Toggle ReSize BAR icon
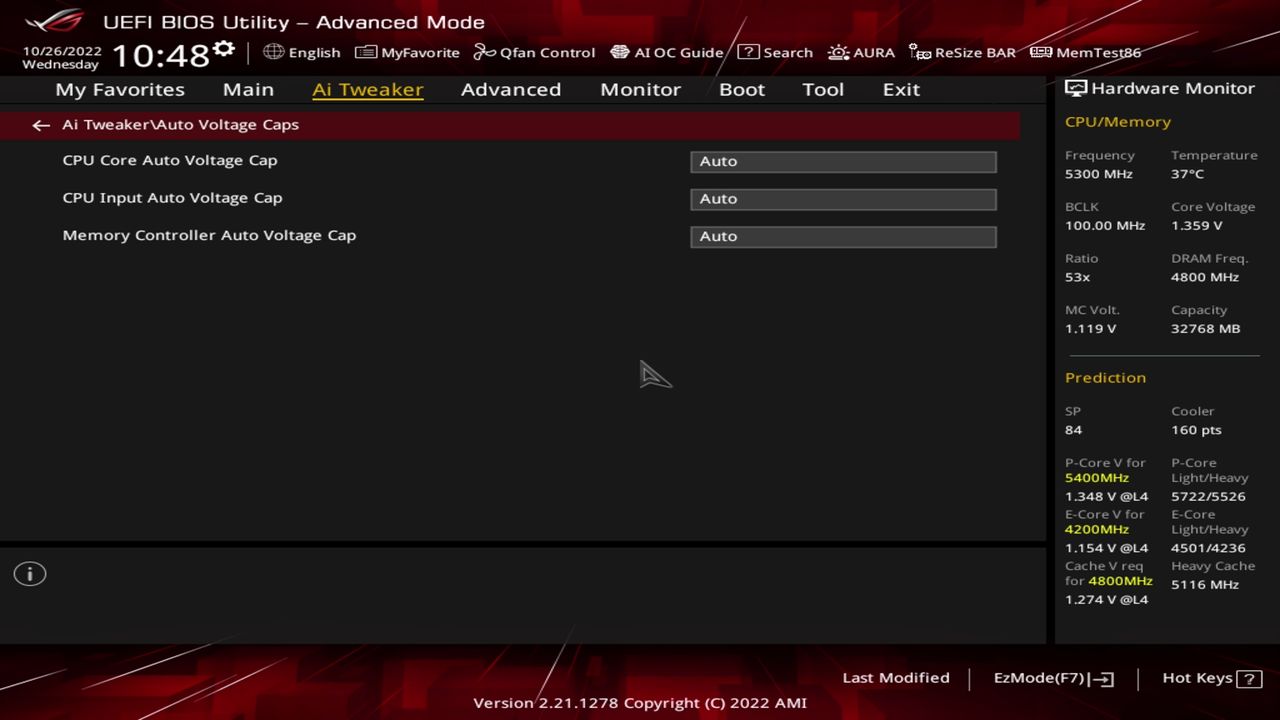Image resolution: width=1280 pixels, height=720 pixels. click(x=920, y=52)
